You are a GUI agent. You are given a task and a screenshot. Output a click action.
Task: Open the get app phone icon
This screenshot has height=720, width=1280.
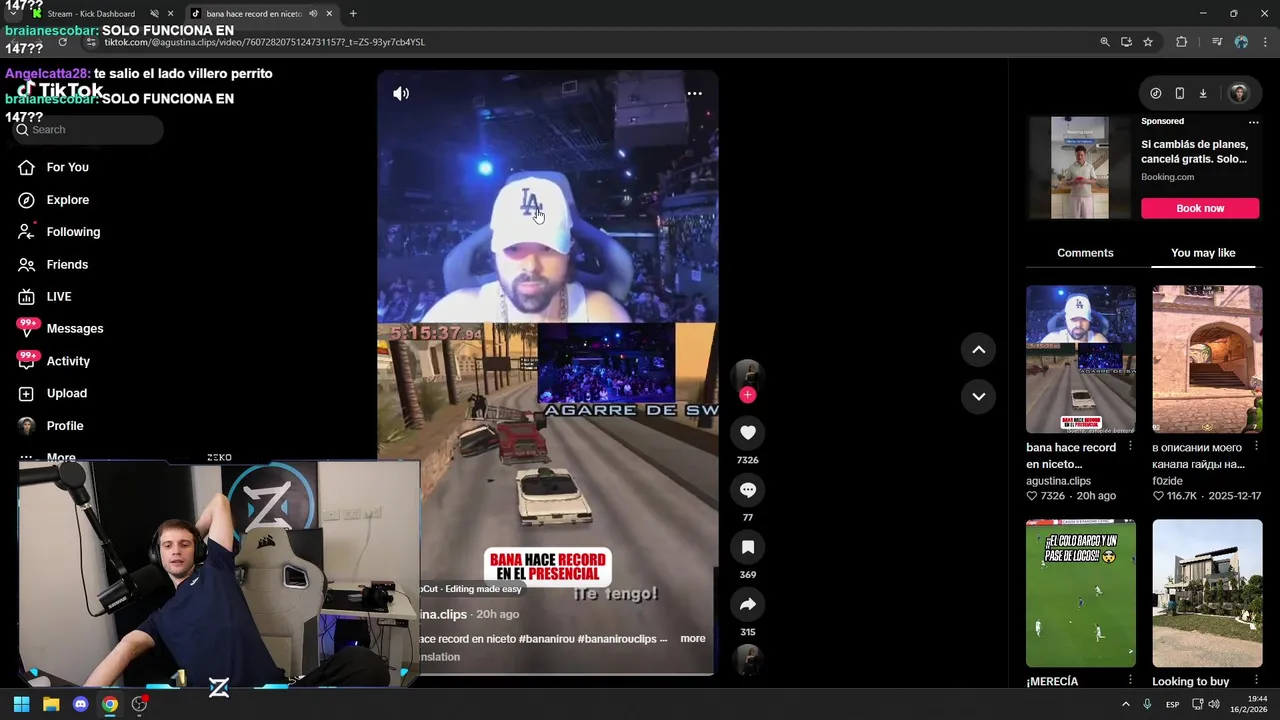point(1180,93)
